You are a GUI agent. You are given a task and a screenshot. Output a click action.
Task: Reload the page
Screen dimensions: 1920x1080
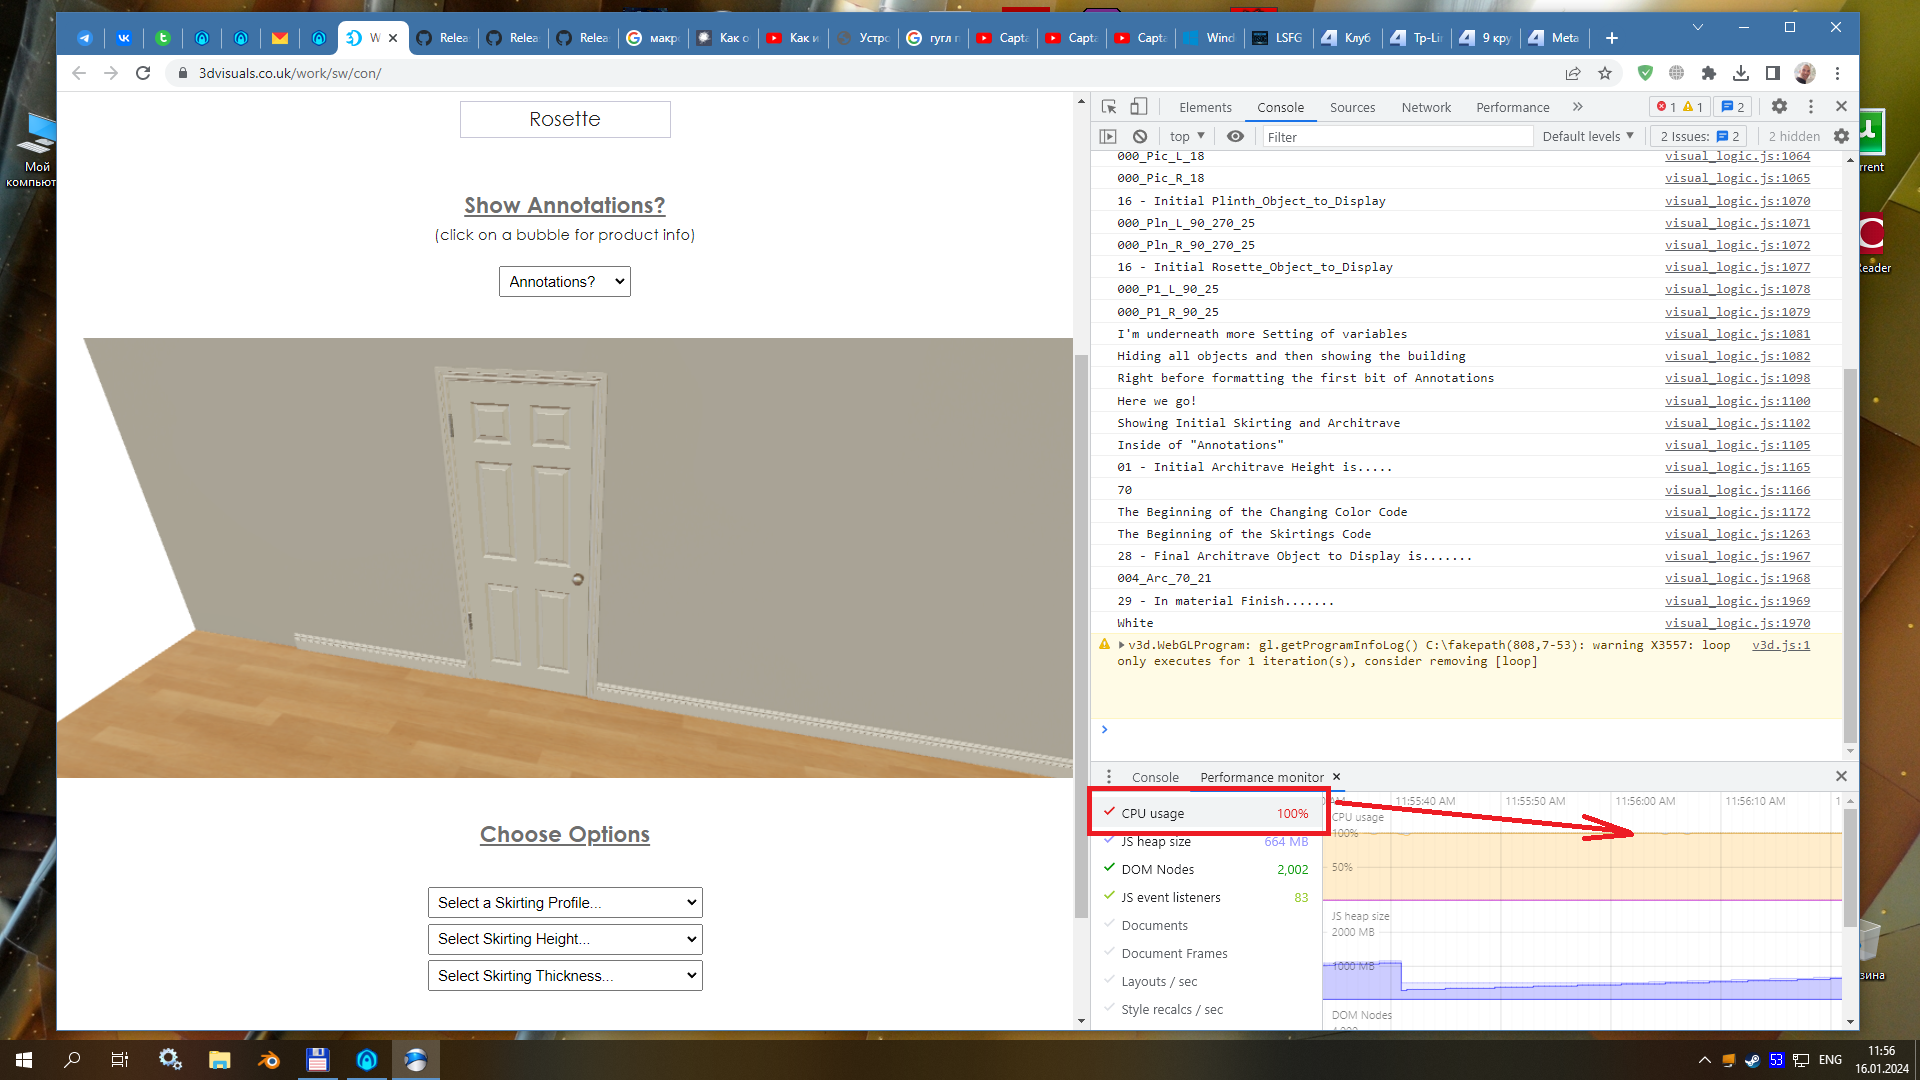tap(143, 73)
